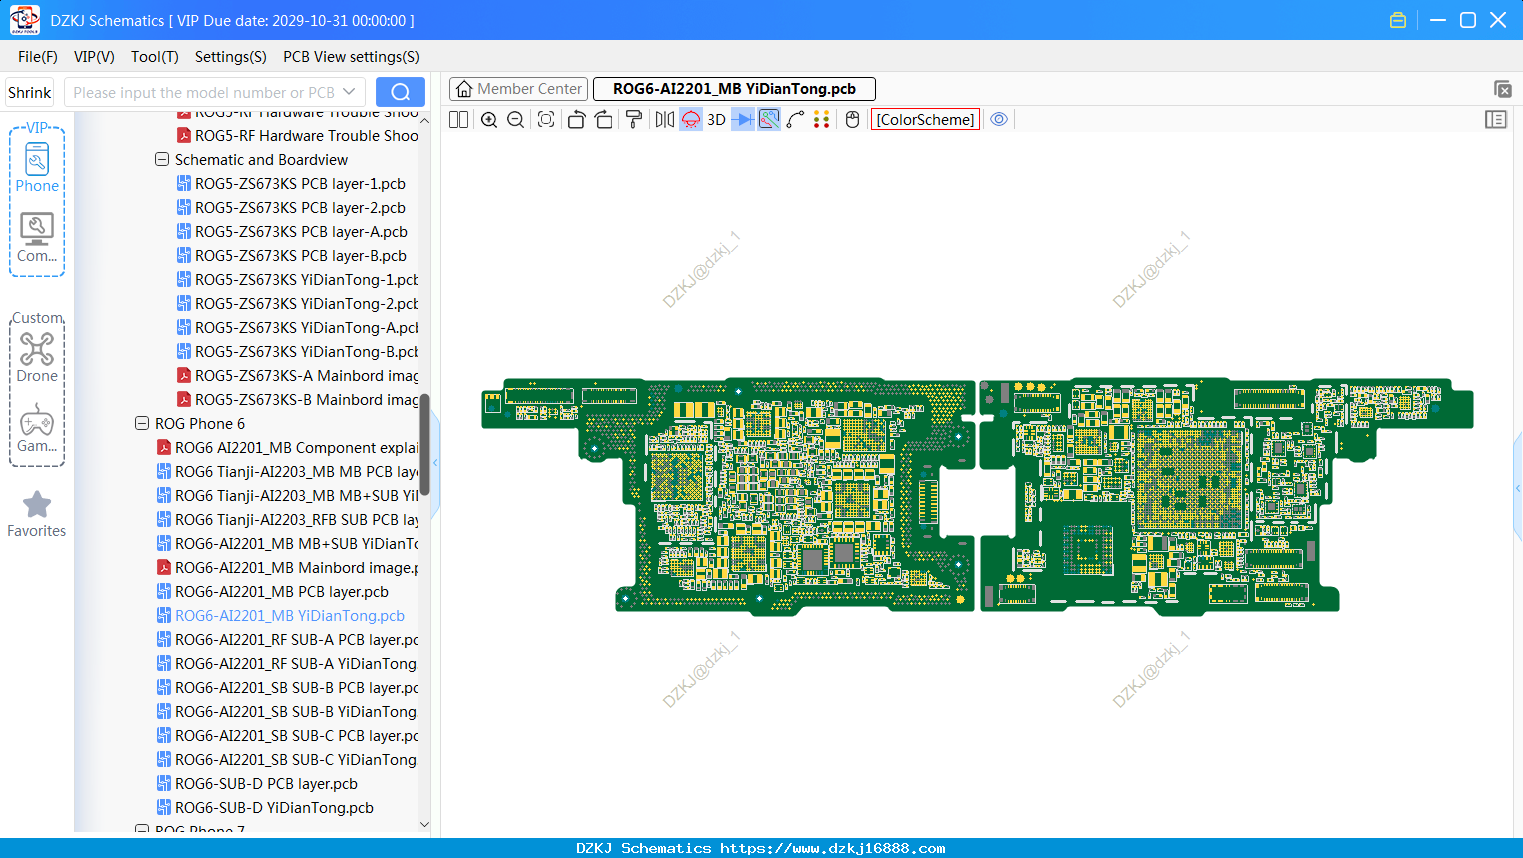Screen dimensions: 1523x858
Task: Collapse the ROG Phone 6 folder
Action: (x=142, y=423)
